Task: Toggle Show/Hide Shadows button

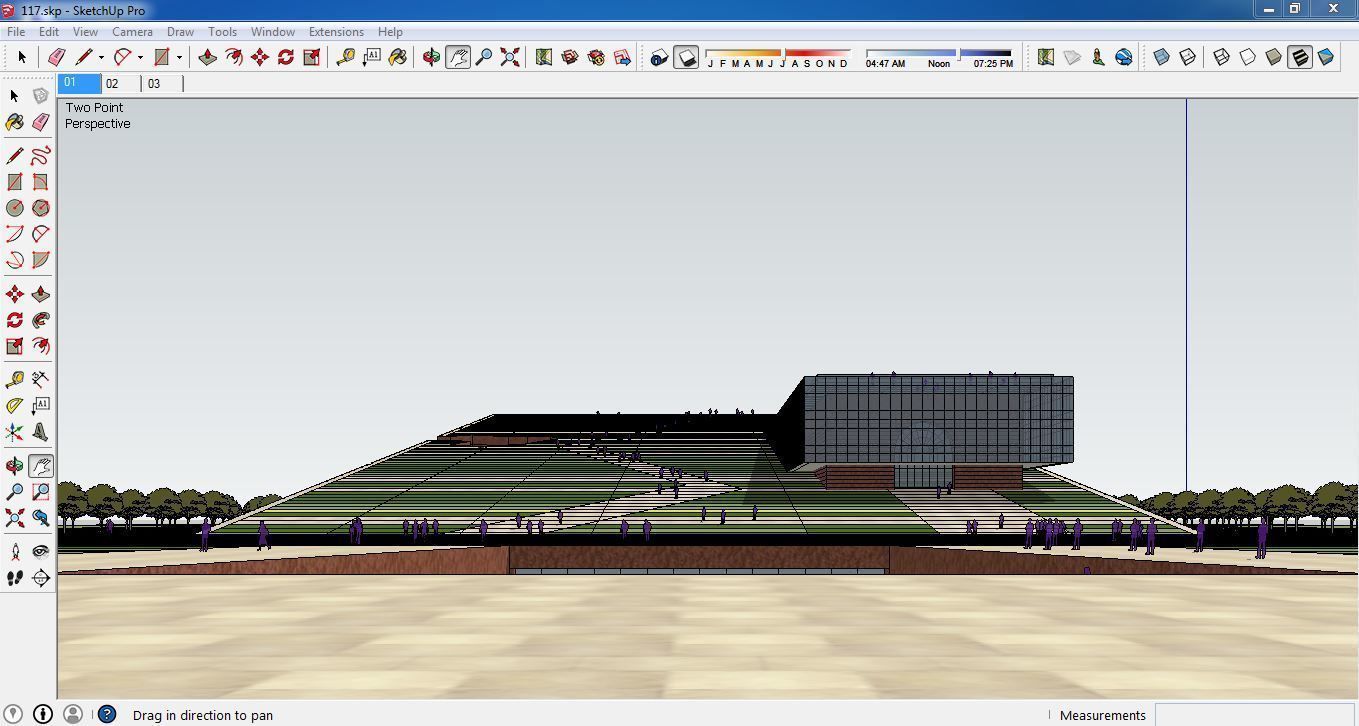Action: (685, 57)
